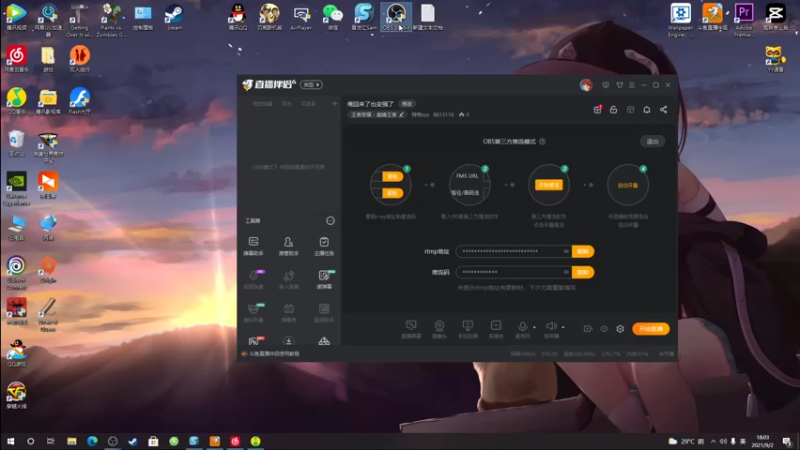The height and width of the screenshot is (450, 800).
Task: Add multimedia source in bottom bar
Action: tap(495, 329)
